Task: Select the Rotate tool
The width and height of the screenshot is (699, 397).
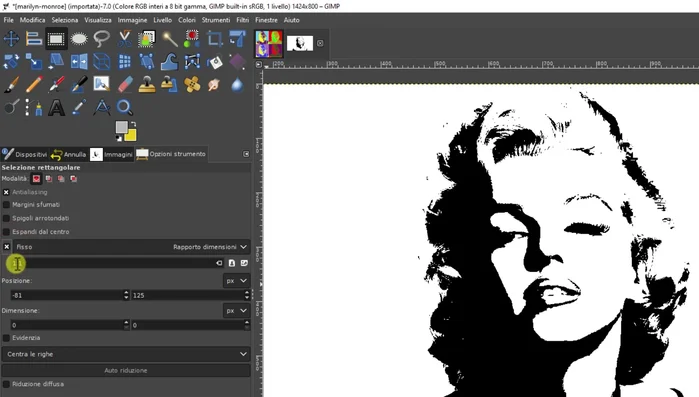Action: point(11,61)
